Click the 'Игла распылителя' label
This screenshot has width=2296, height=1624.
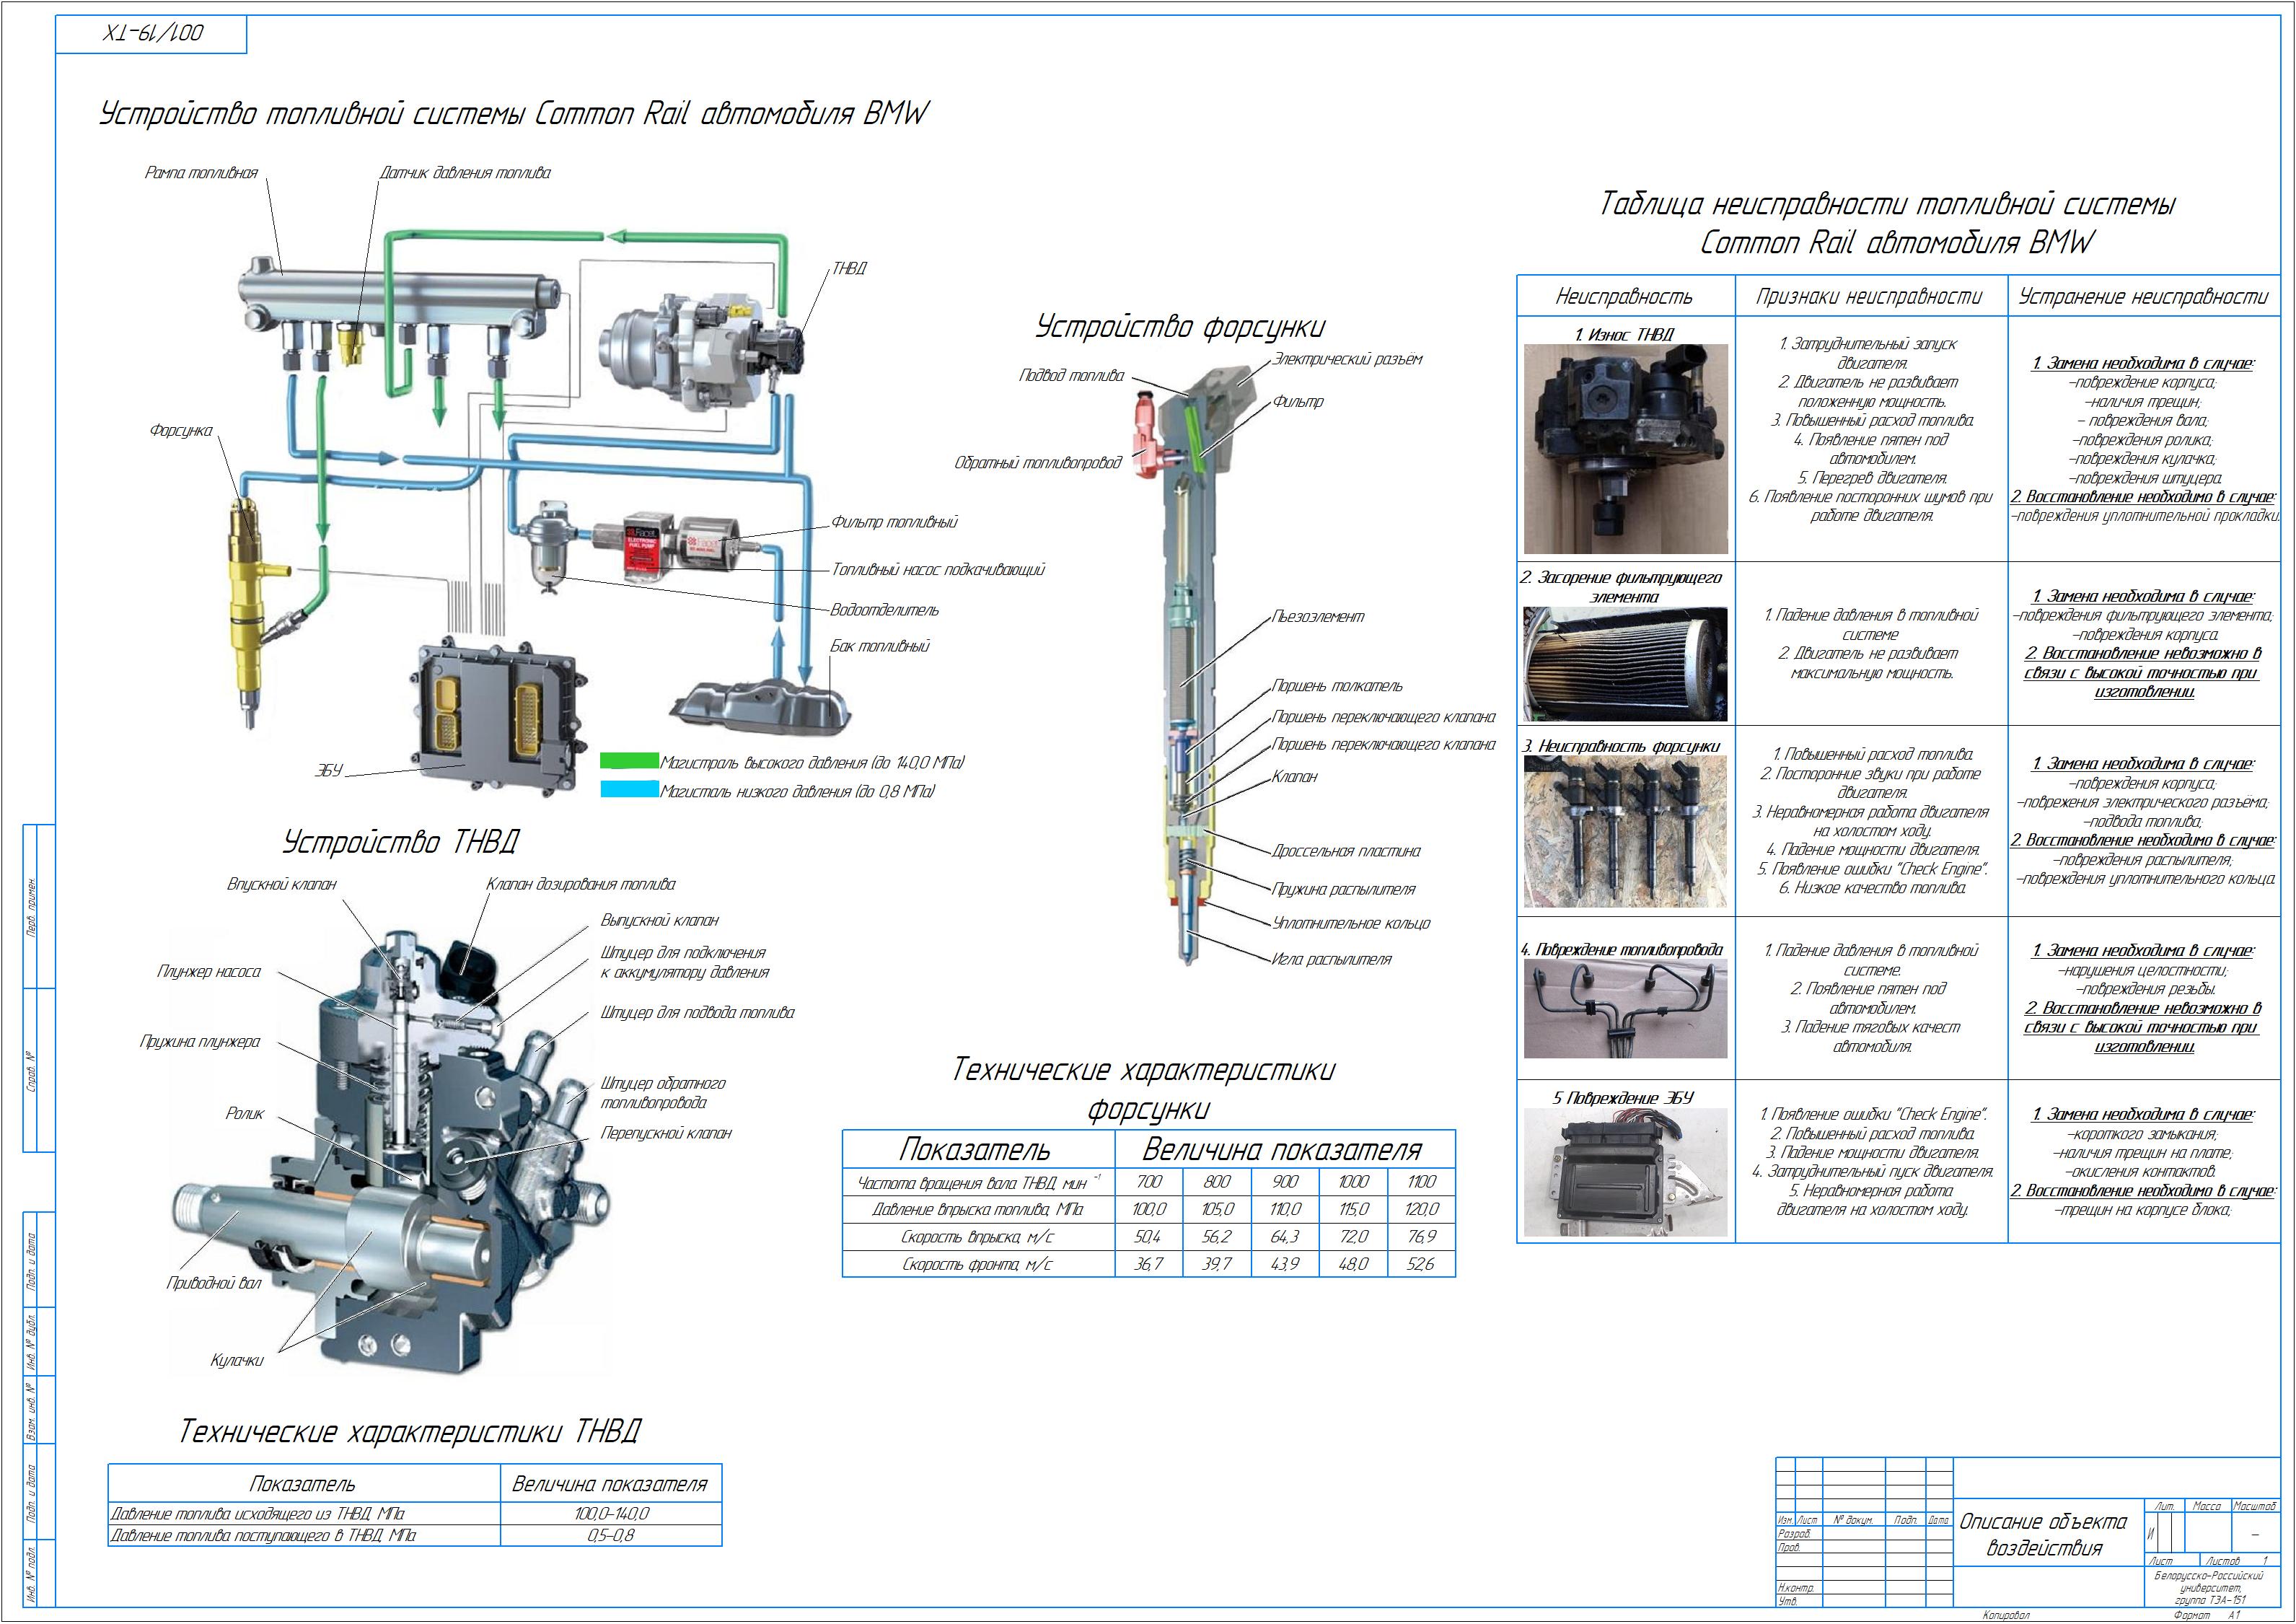tap(1331, 959)
